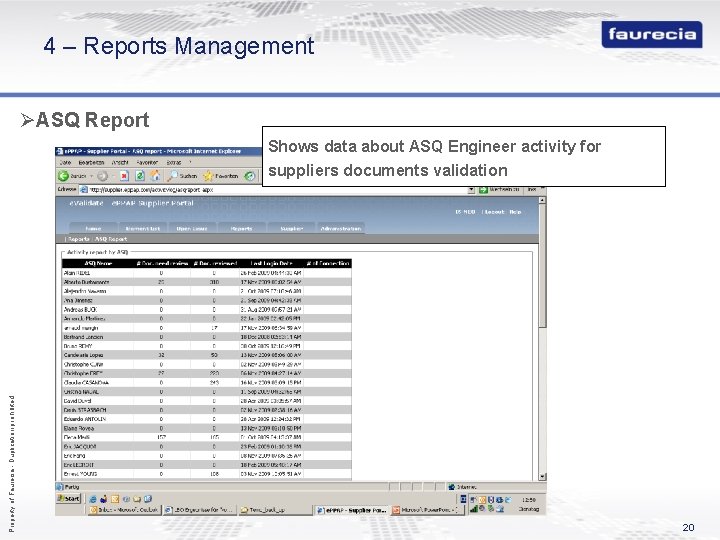This screenshot has width=720, height=540.
Task: Click the Last Login Date column header
Action: tap(271, 263)
